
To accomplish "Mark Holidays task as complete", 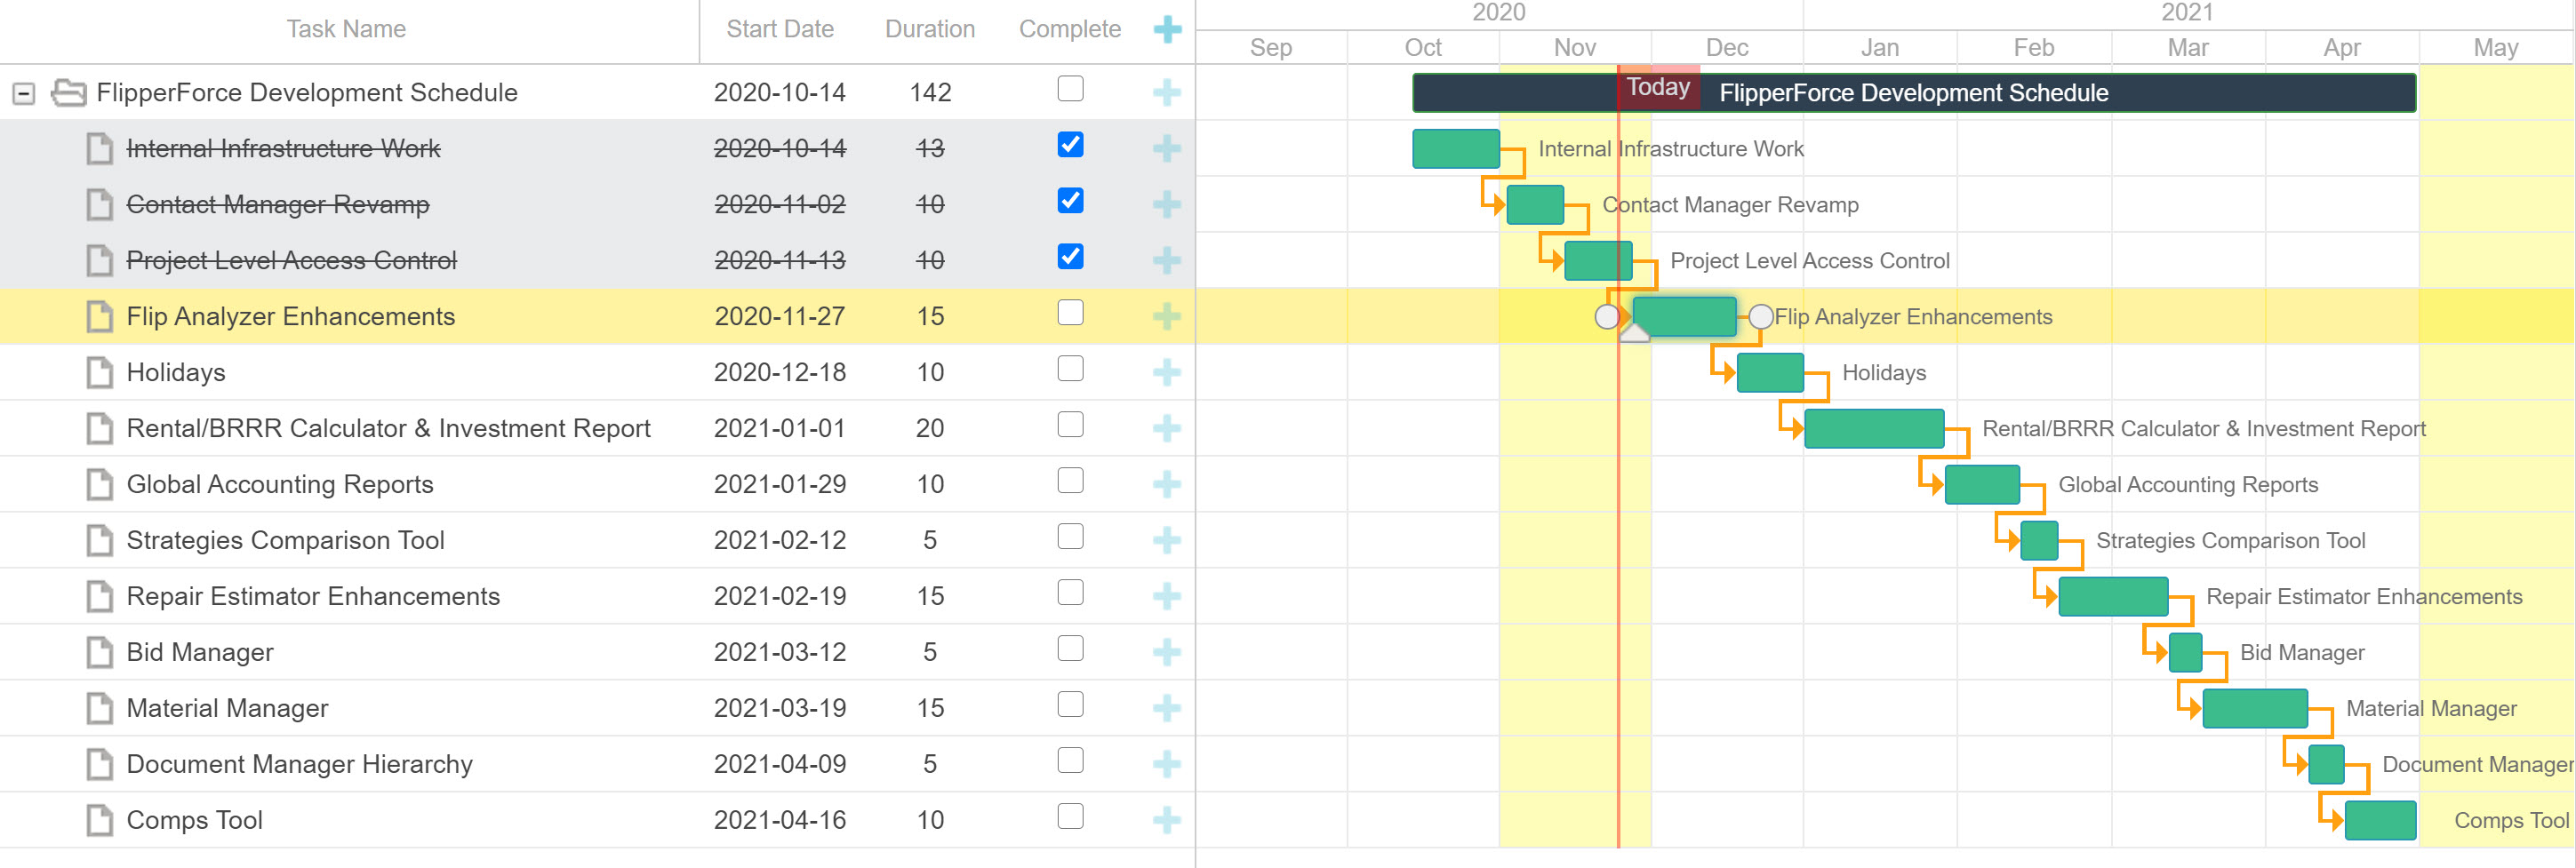I will pyautogui.click(x=1070, y=369).
